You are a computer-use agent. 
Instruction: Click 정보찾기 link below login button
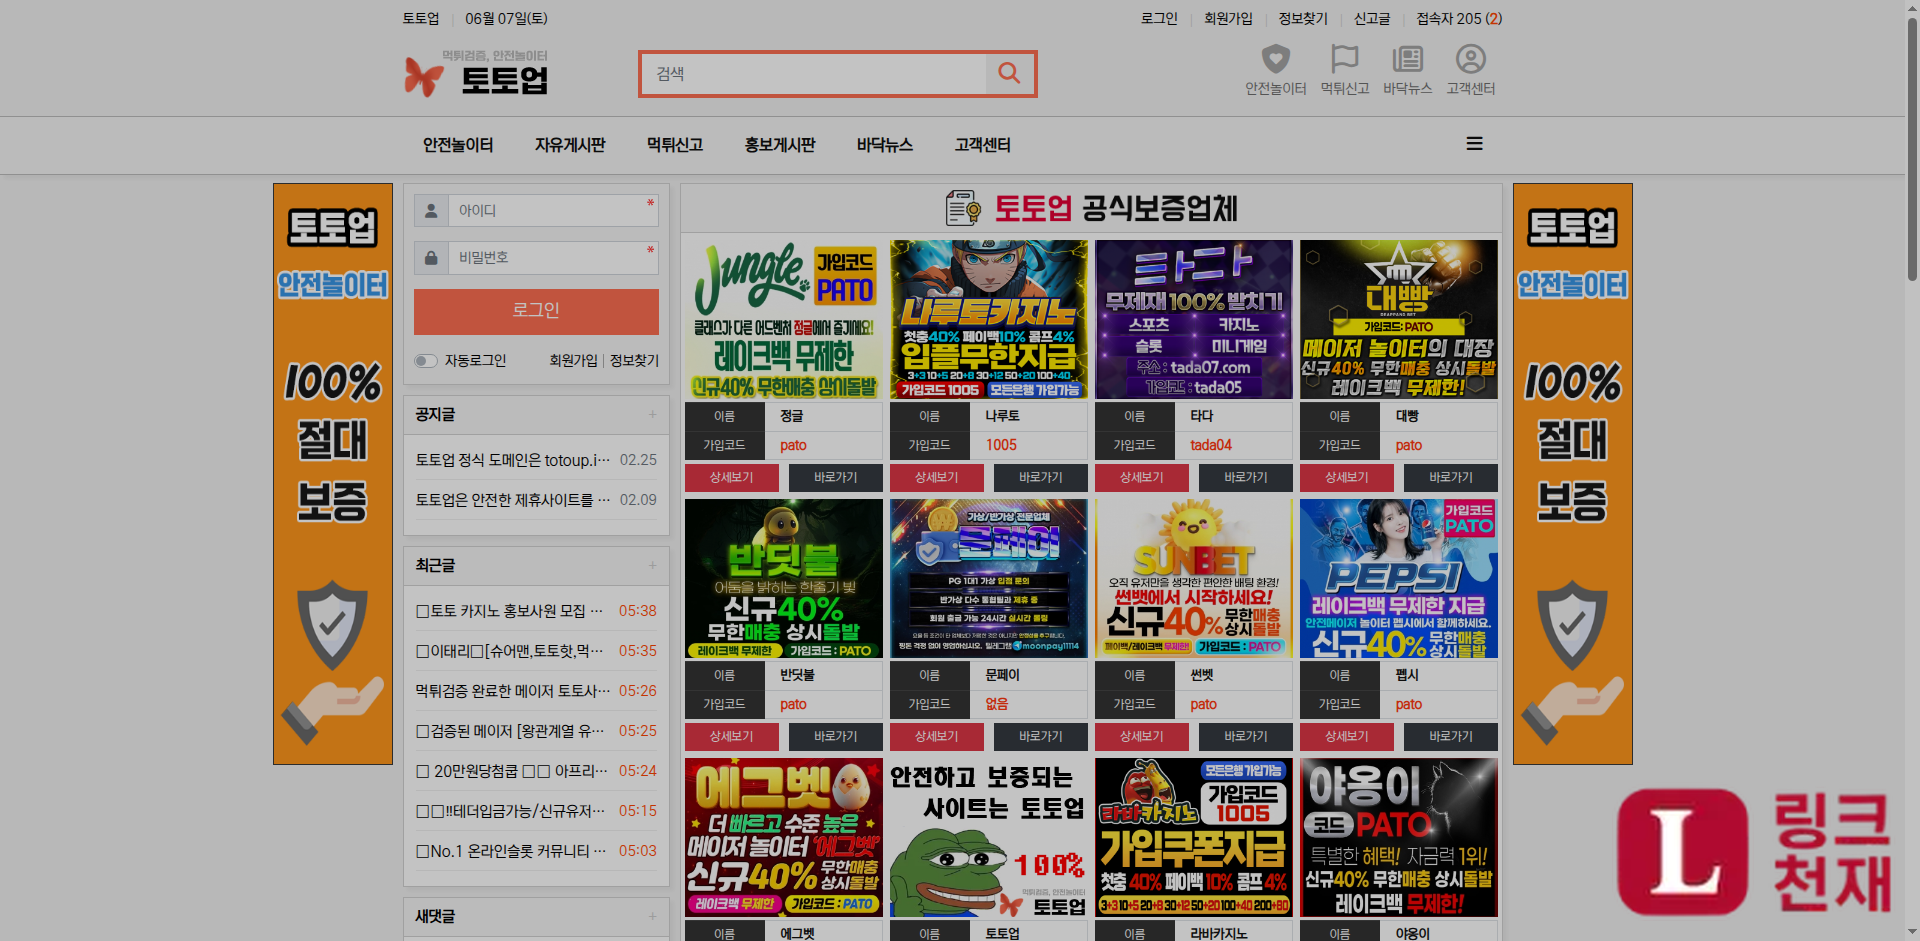pos(634,361)
